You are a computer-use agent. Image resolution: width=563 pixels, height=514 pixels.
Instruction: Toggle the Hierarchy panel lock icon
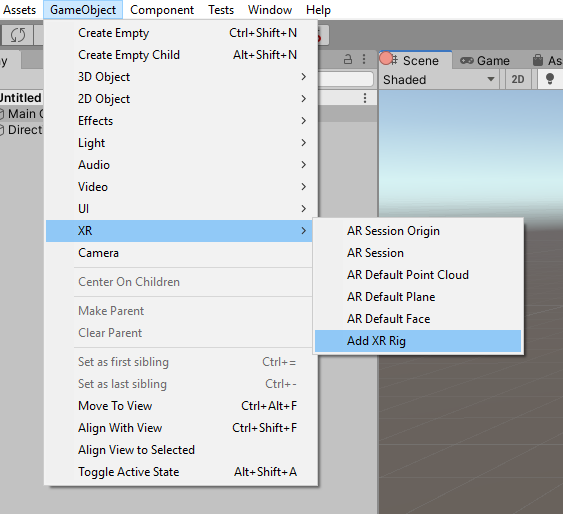coord(348,59)
